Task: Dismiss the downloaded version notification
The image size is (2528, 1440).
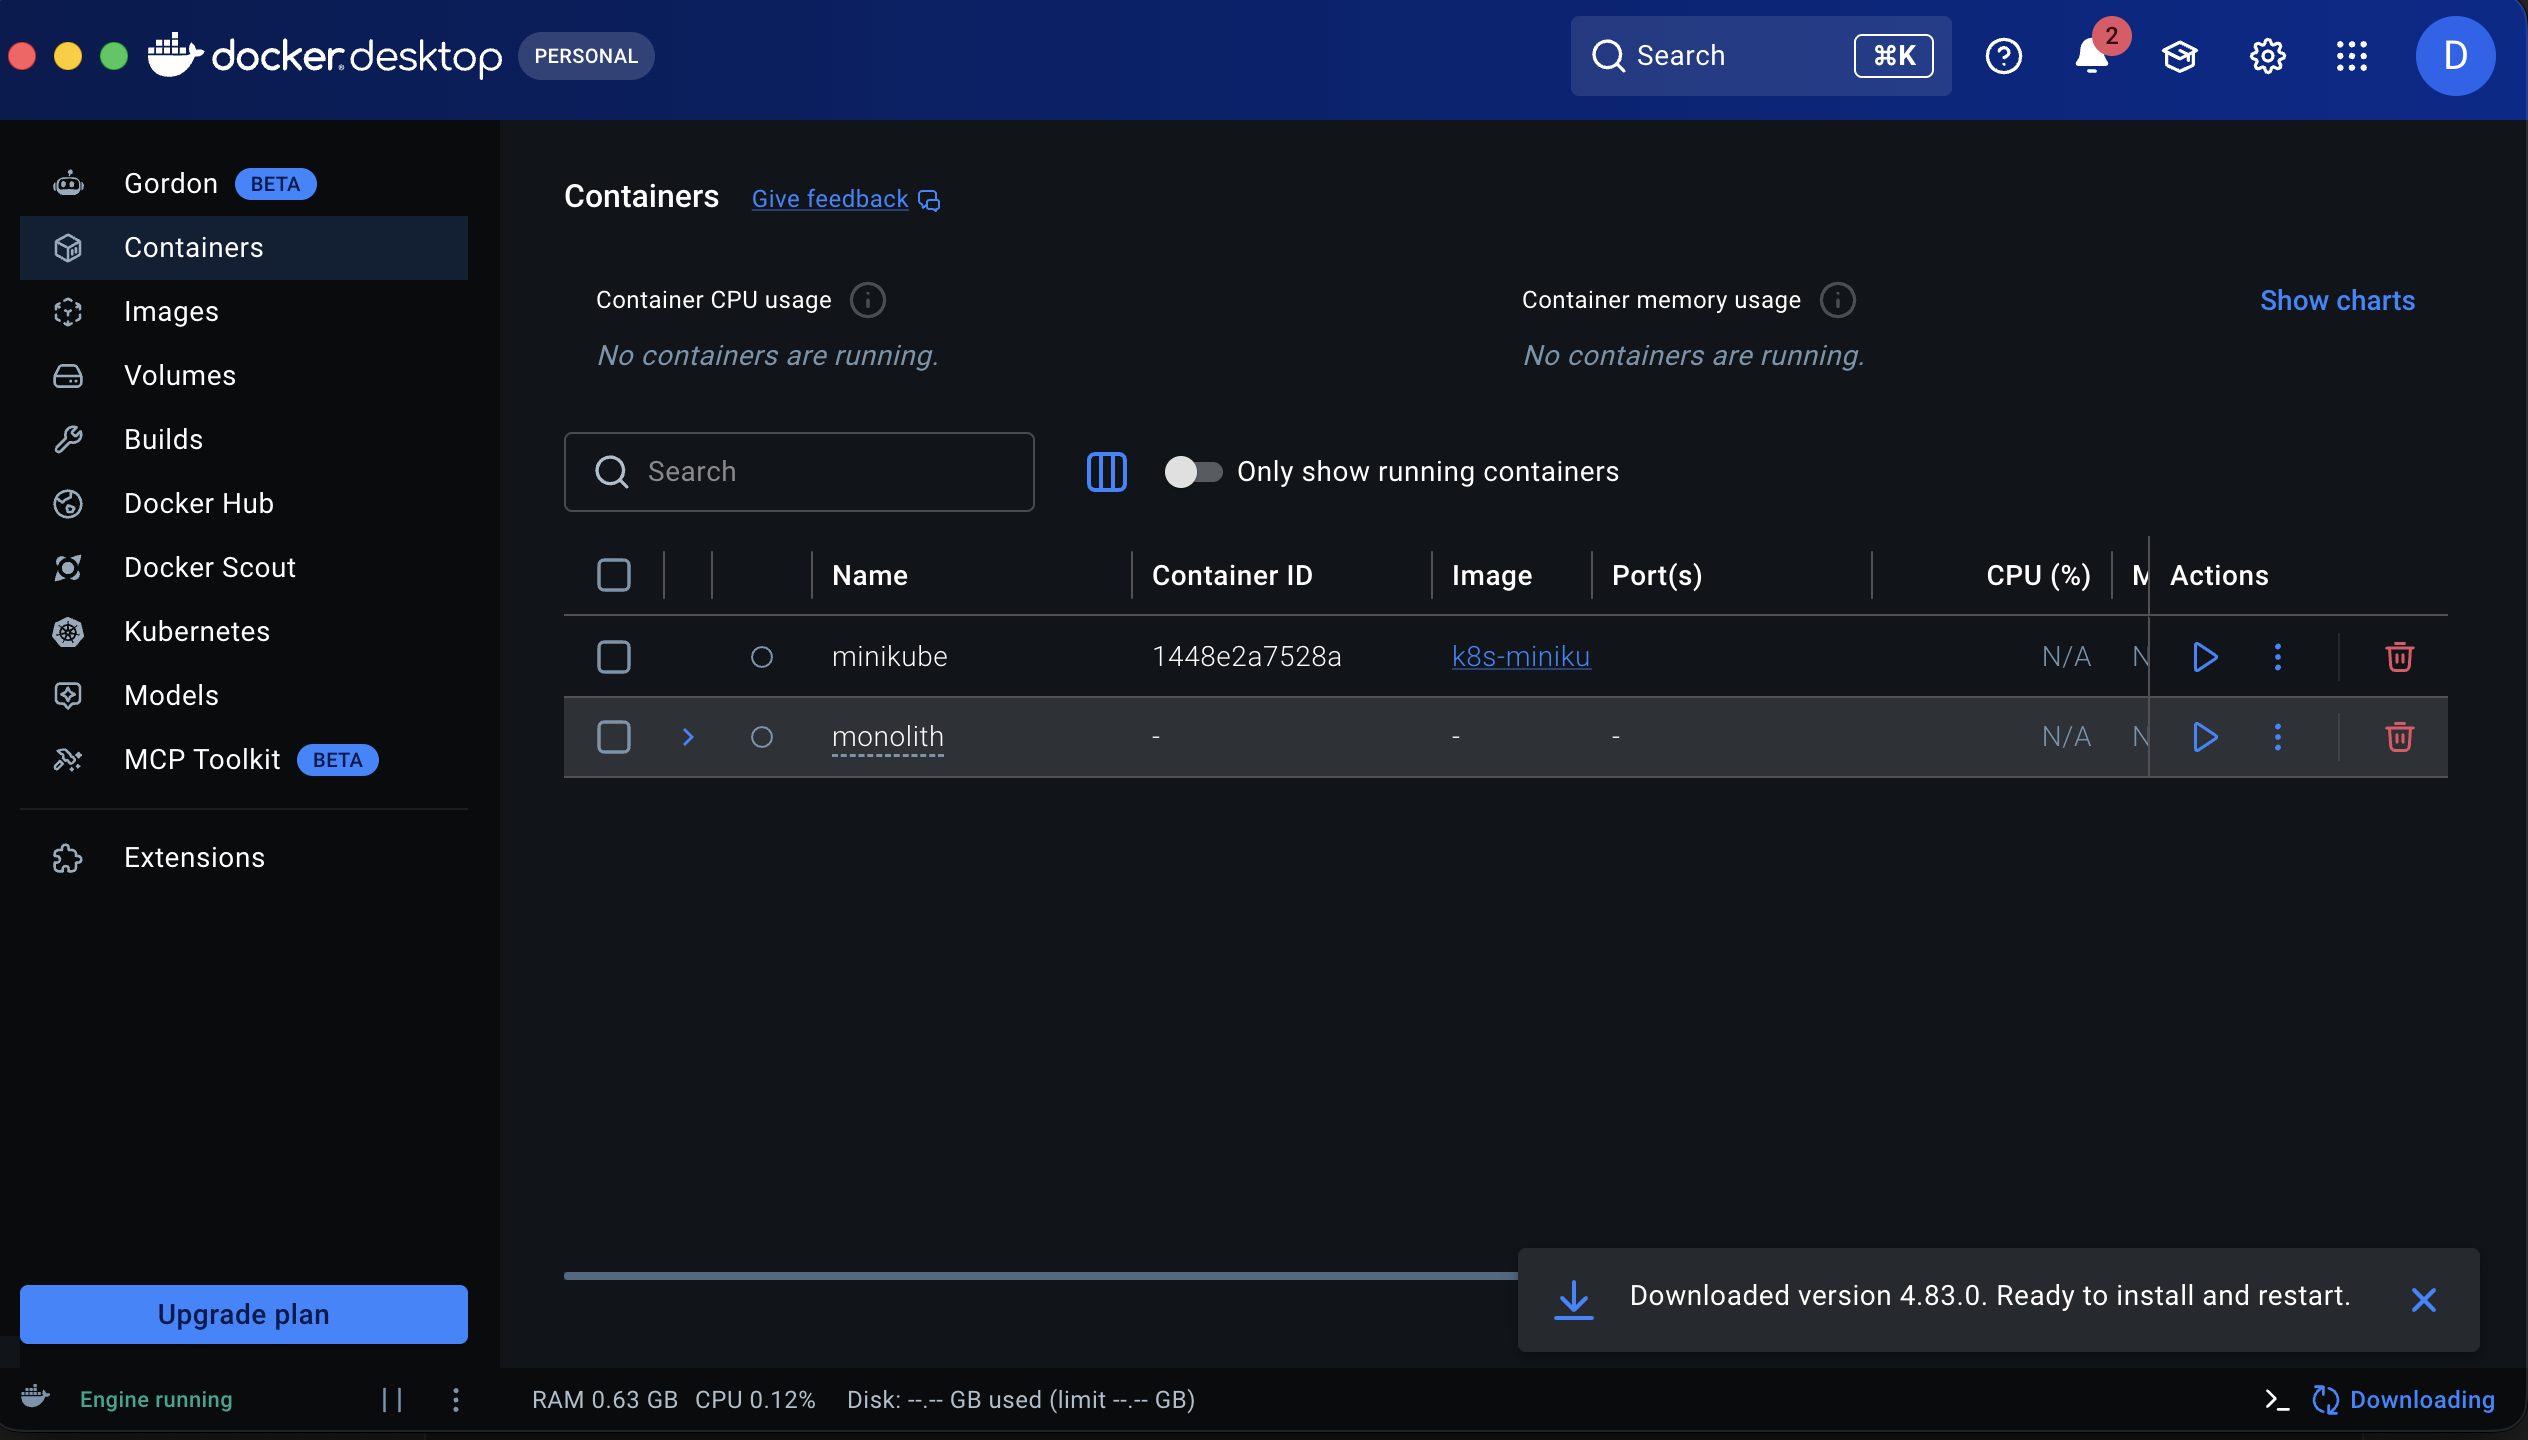Action: point(2423,1300)
